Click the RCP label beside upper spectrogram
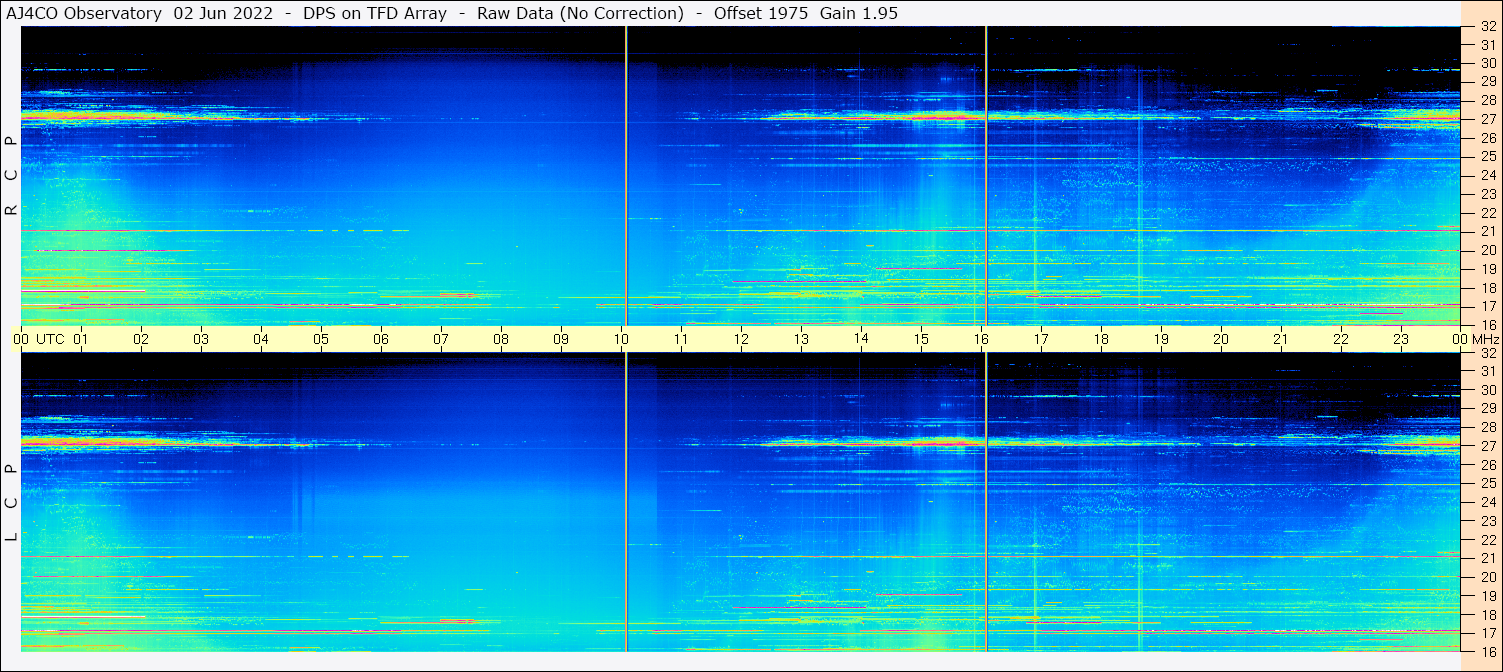The image size is (1503, 672). tap(11, 175)
